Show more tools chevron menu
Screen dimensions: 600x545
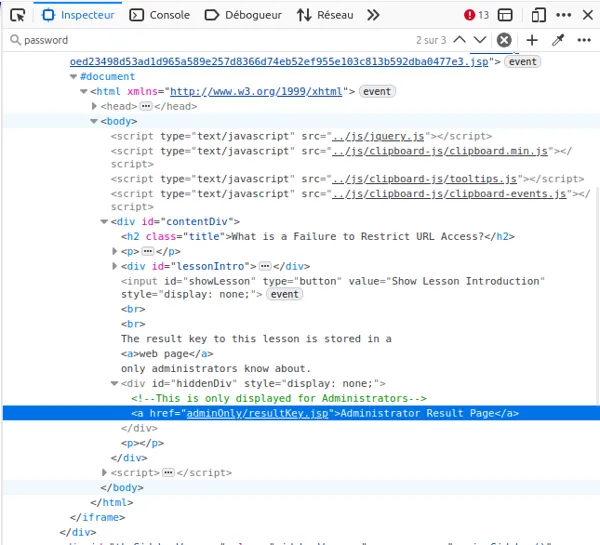click(373, 15)
